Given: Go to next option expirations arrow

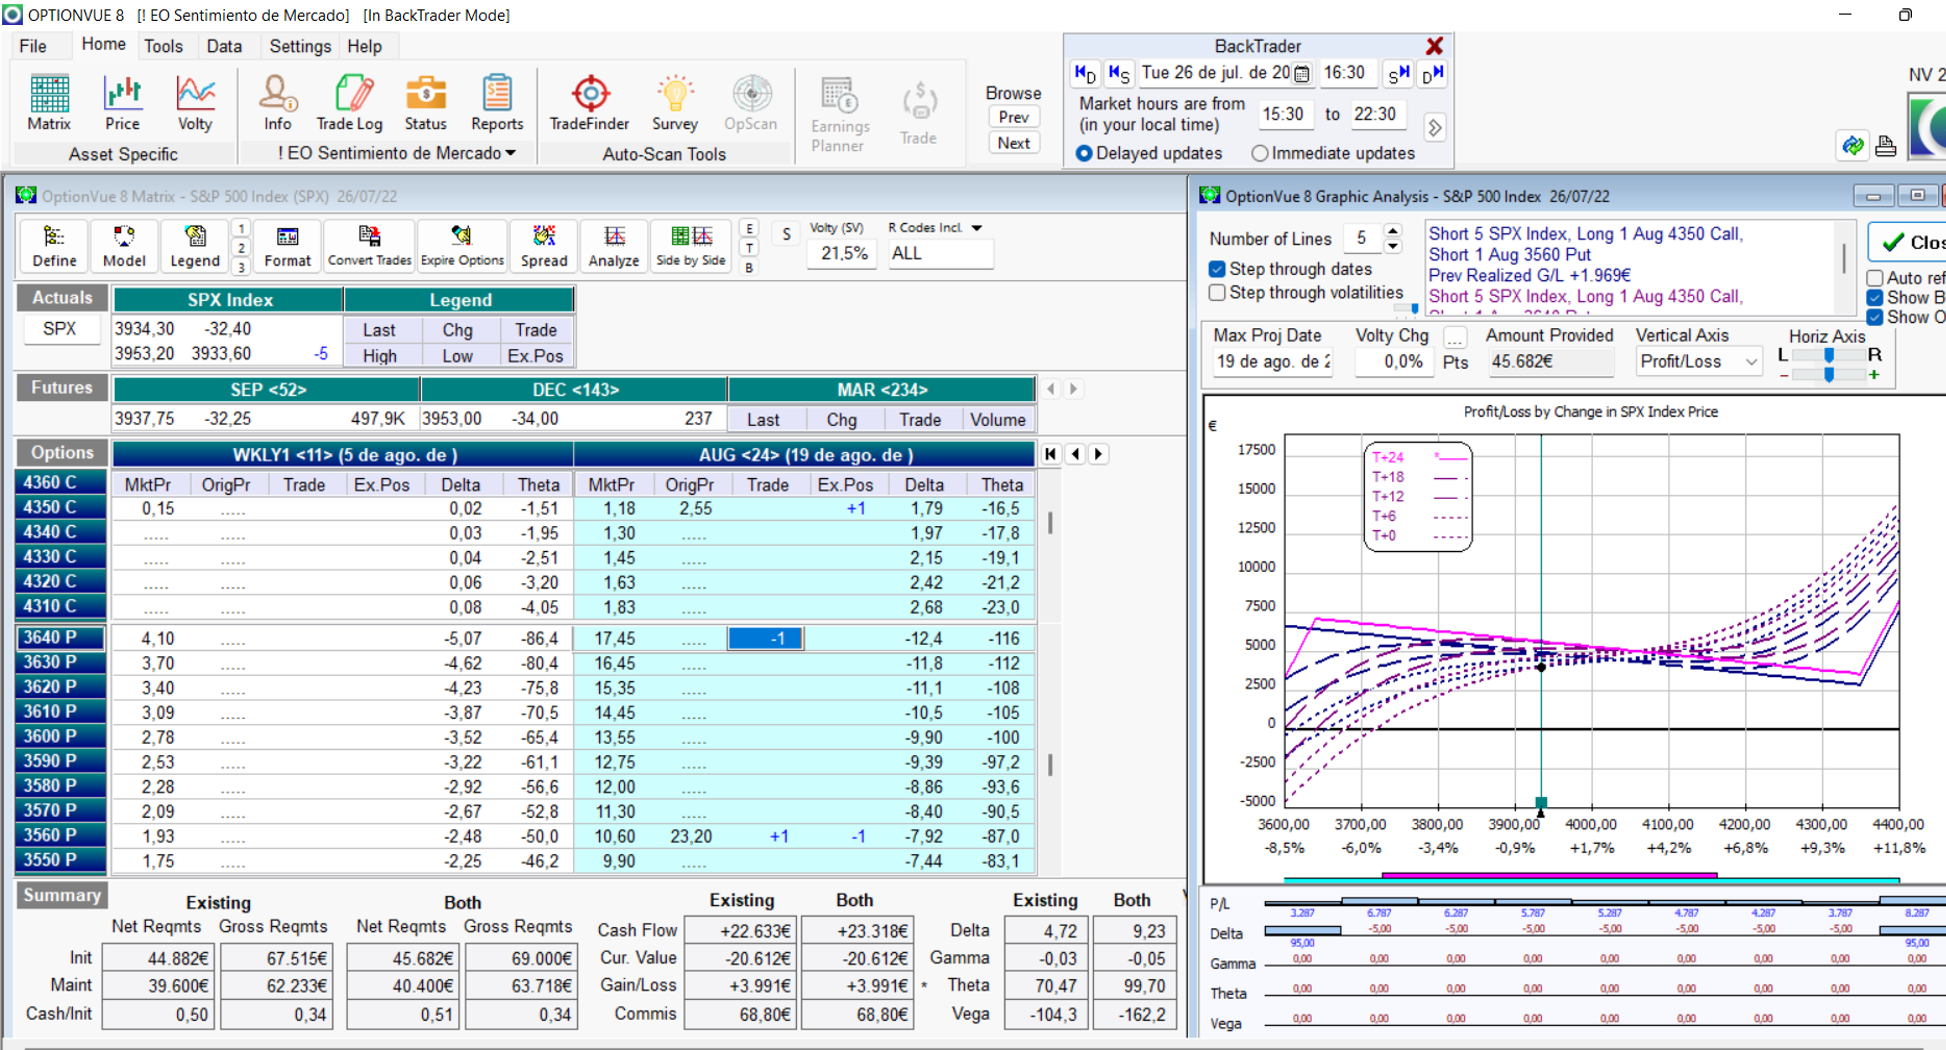Looking at the screenshot, I should click(x=1099, y=454).
